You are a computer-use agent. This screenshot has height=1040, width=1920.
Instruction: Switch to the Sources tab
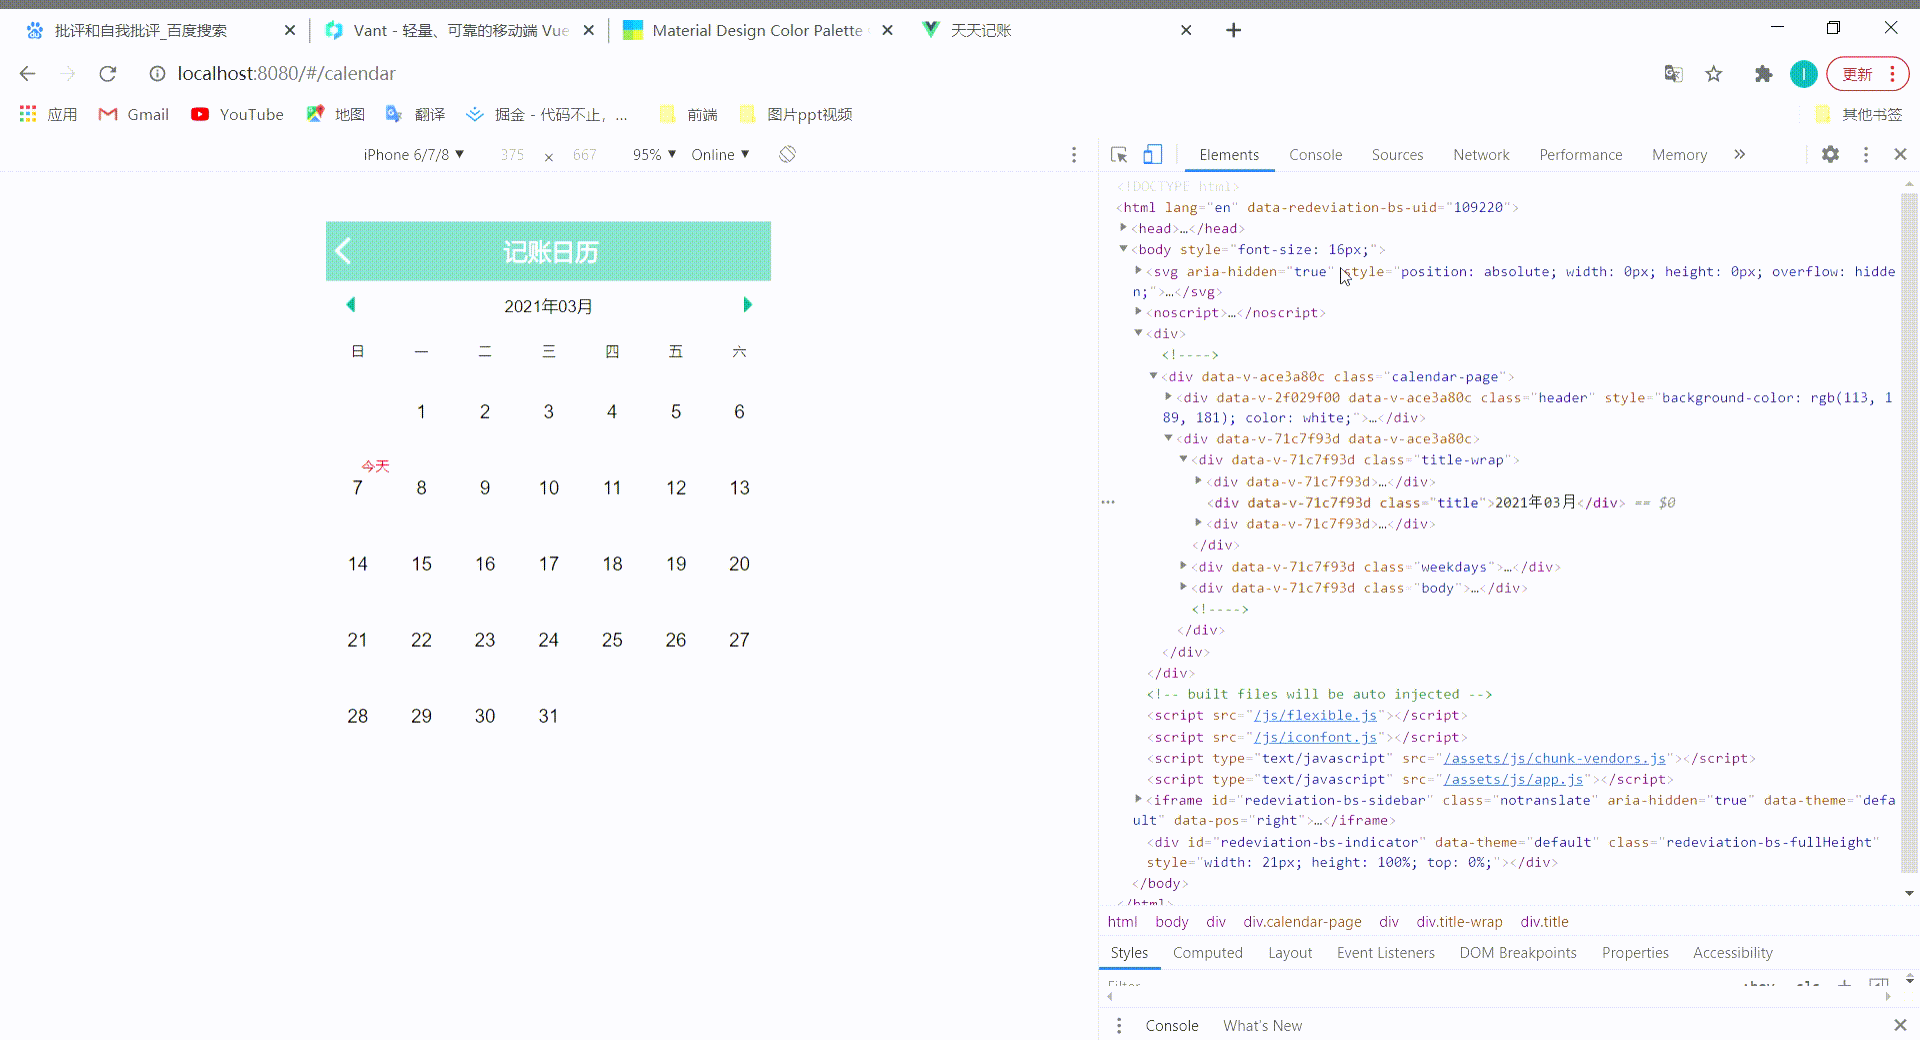[x=1397, y=154]
